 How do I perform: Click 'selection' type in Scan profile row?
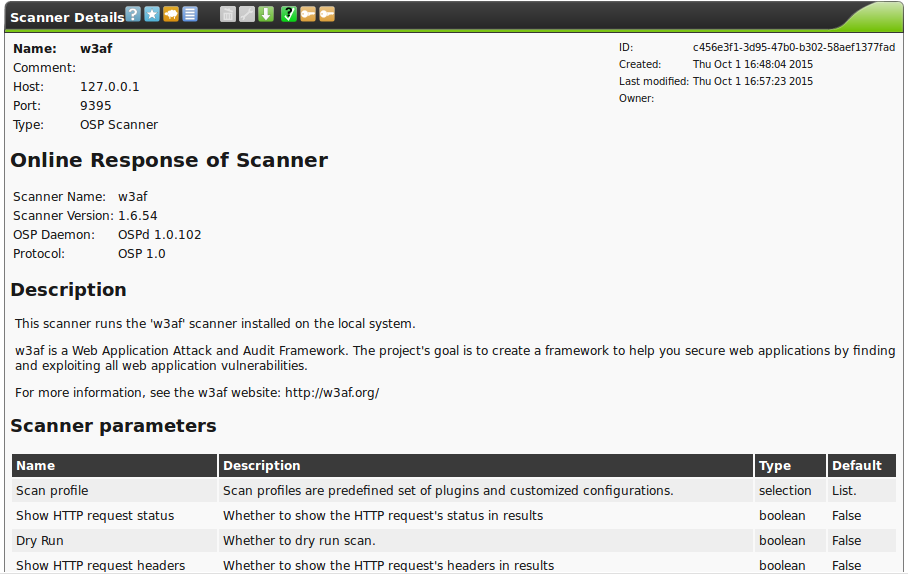pos(785,491)
